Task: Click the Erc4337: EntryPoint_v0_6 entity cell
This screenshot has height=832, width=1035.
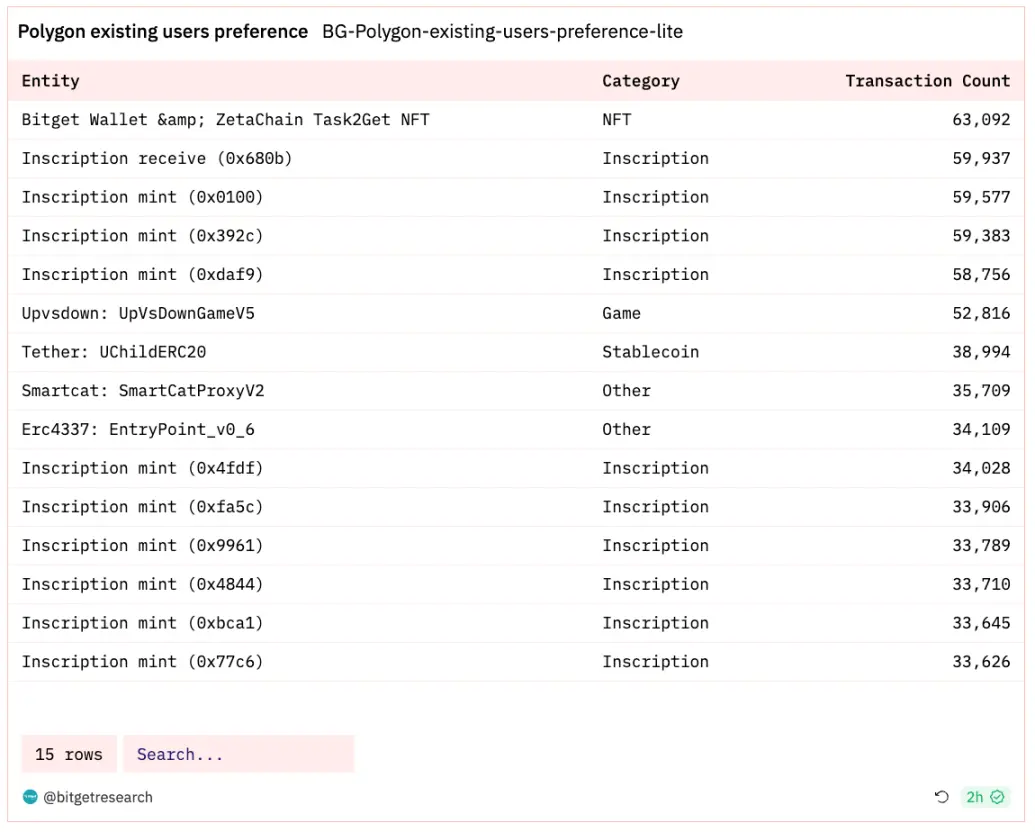Action: coord(138,429)
